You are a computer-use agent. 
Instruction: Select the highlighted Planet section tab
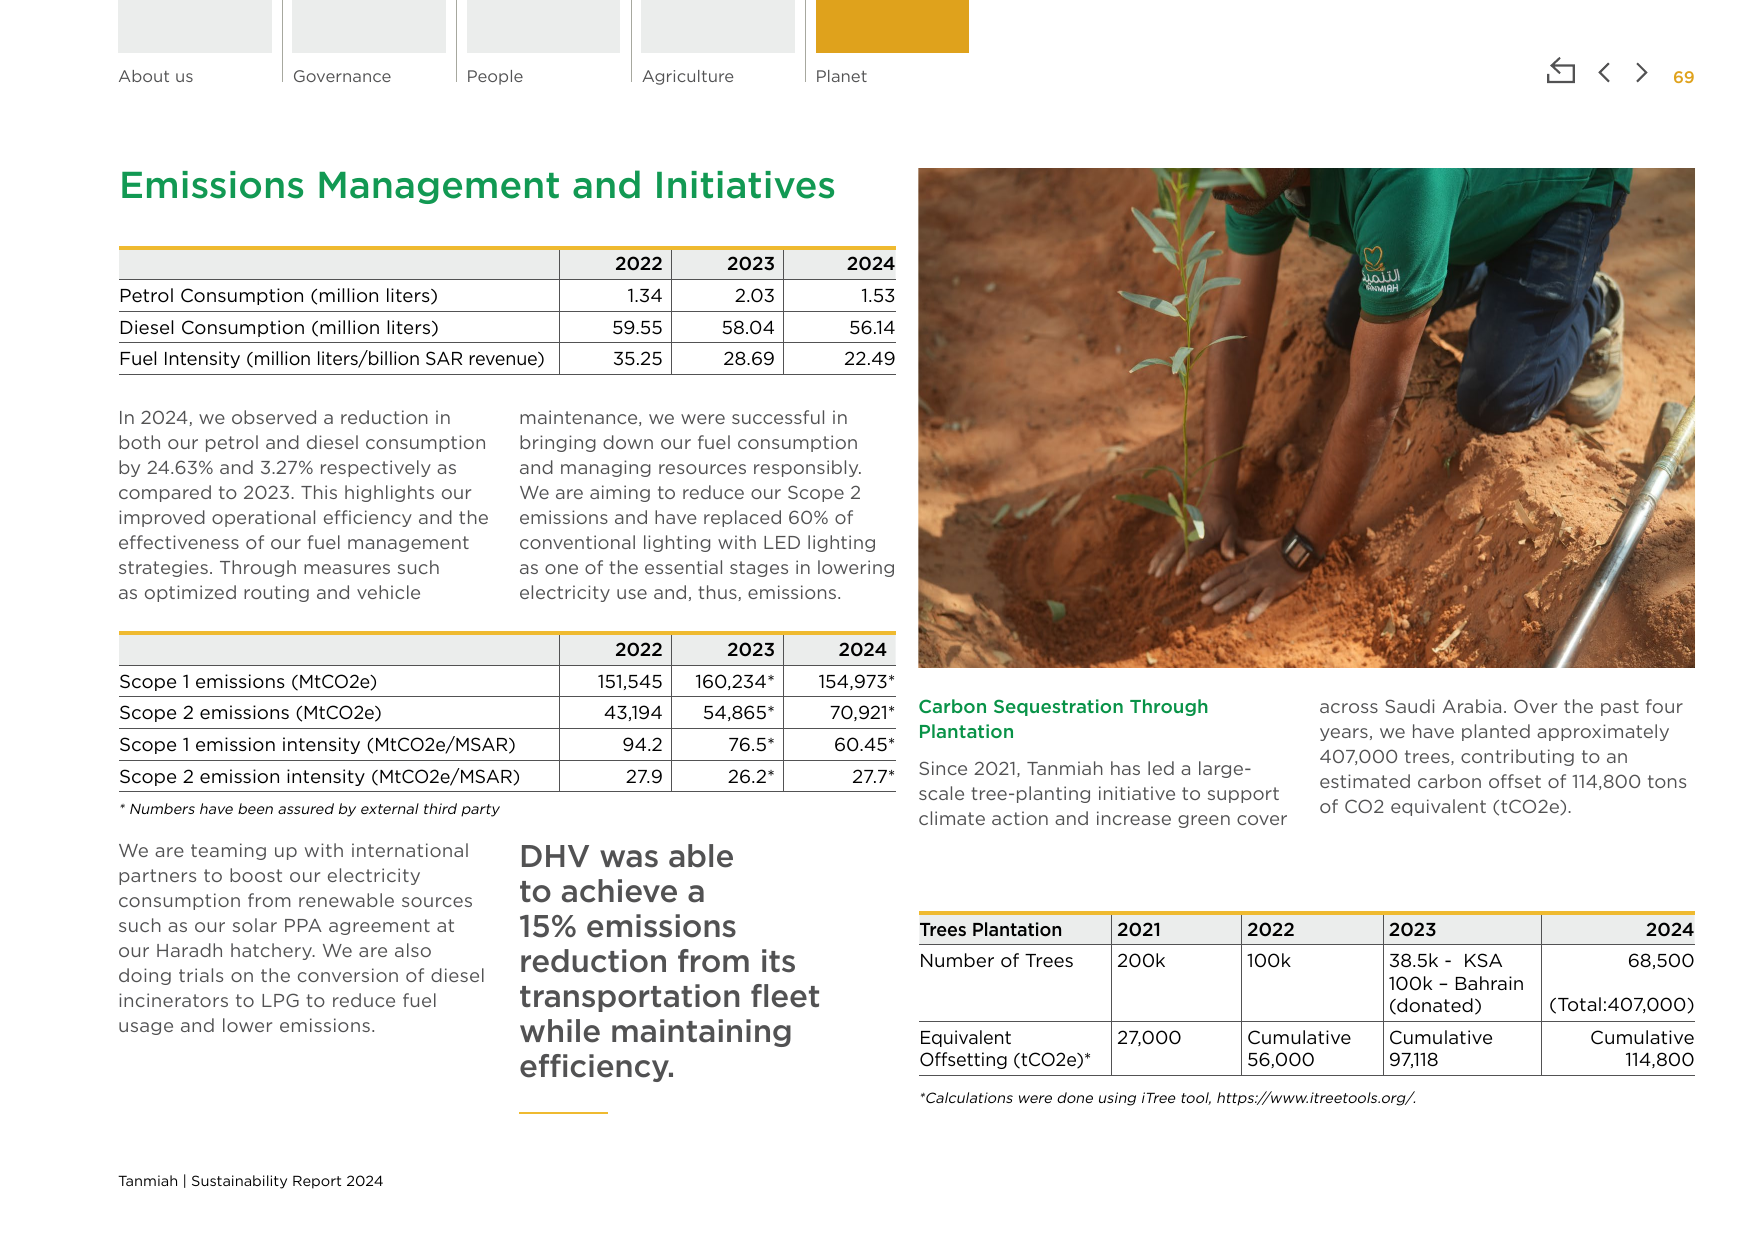tap(891, 43)
